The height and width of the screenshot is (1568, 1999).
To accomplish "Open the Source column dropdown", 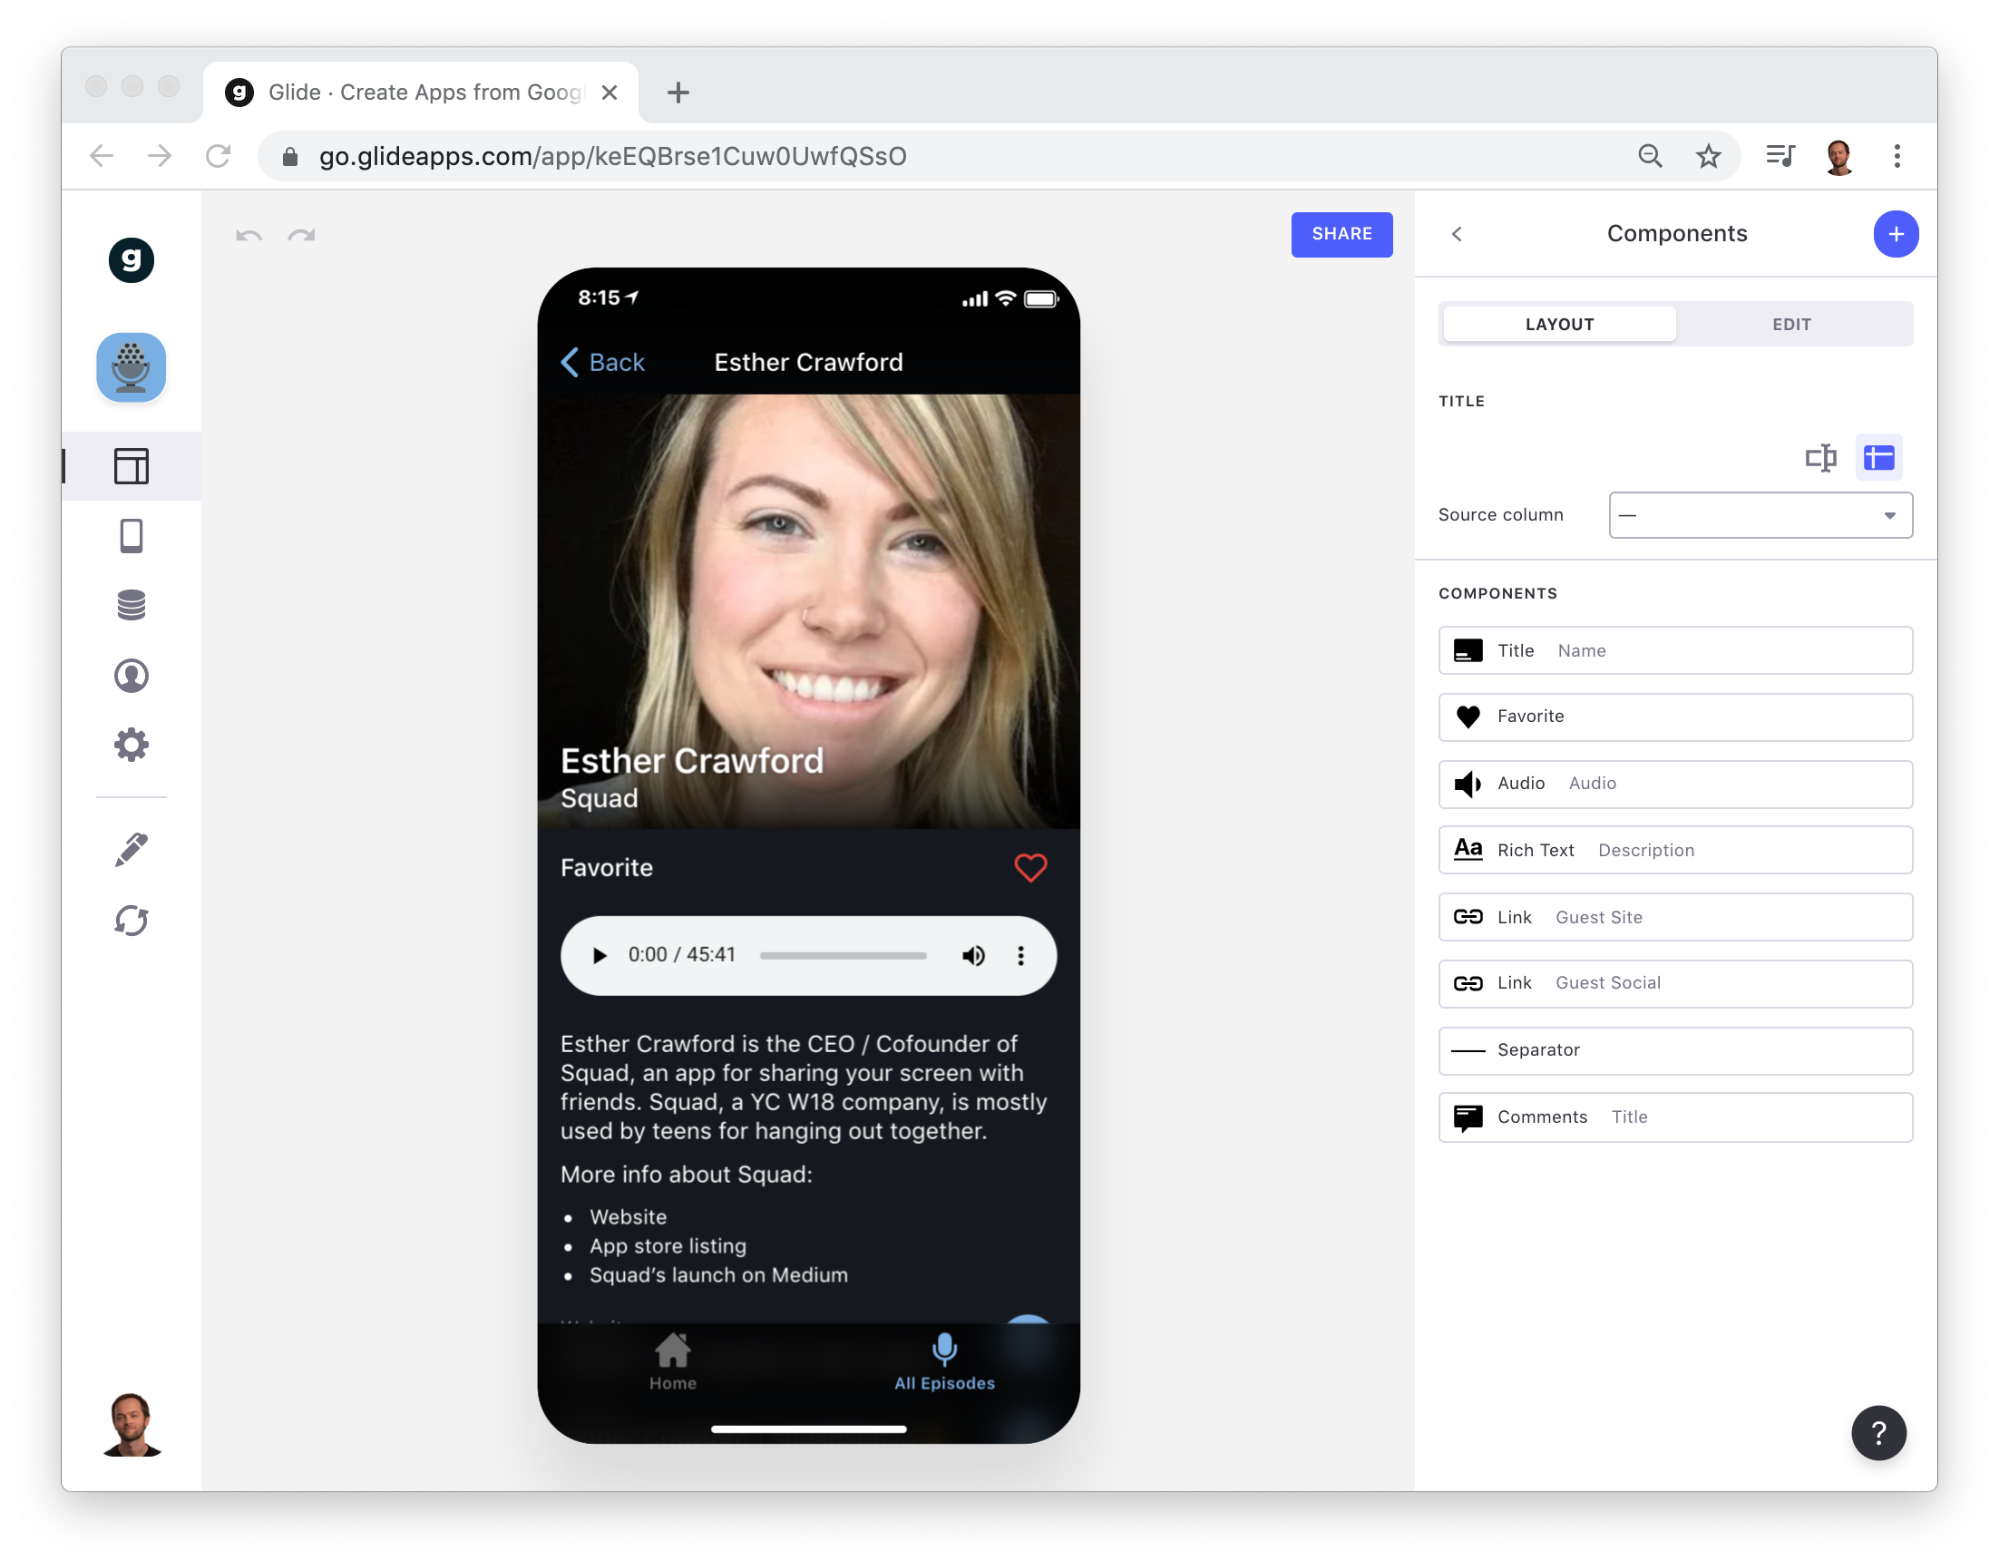I will pyautogui.click(x=1760, y=515).
